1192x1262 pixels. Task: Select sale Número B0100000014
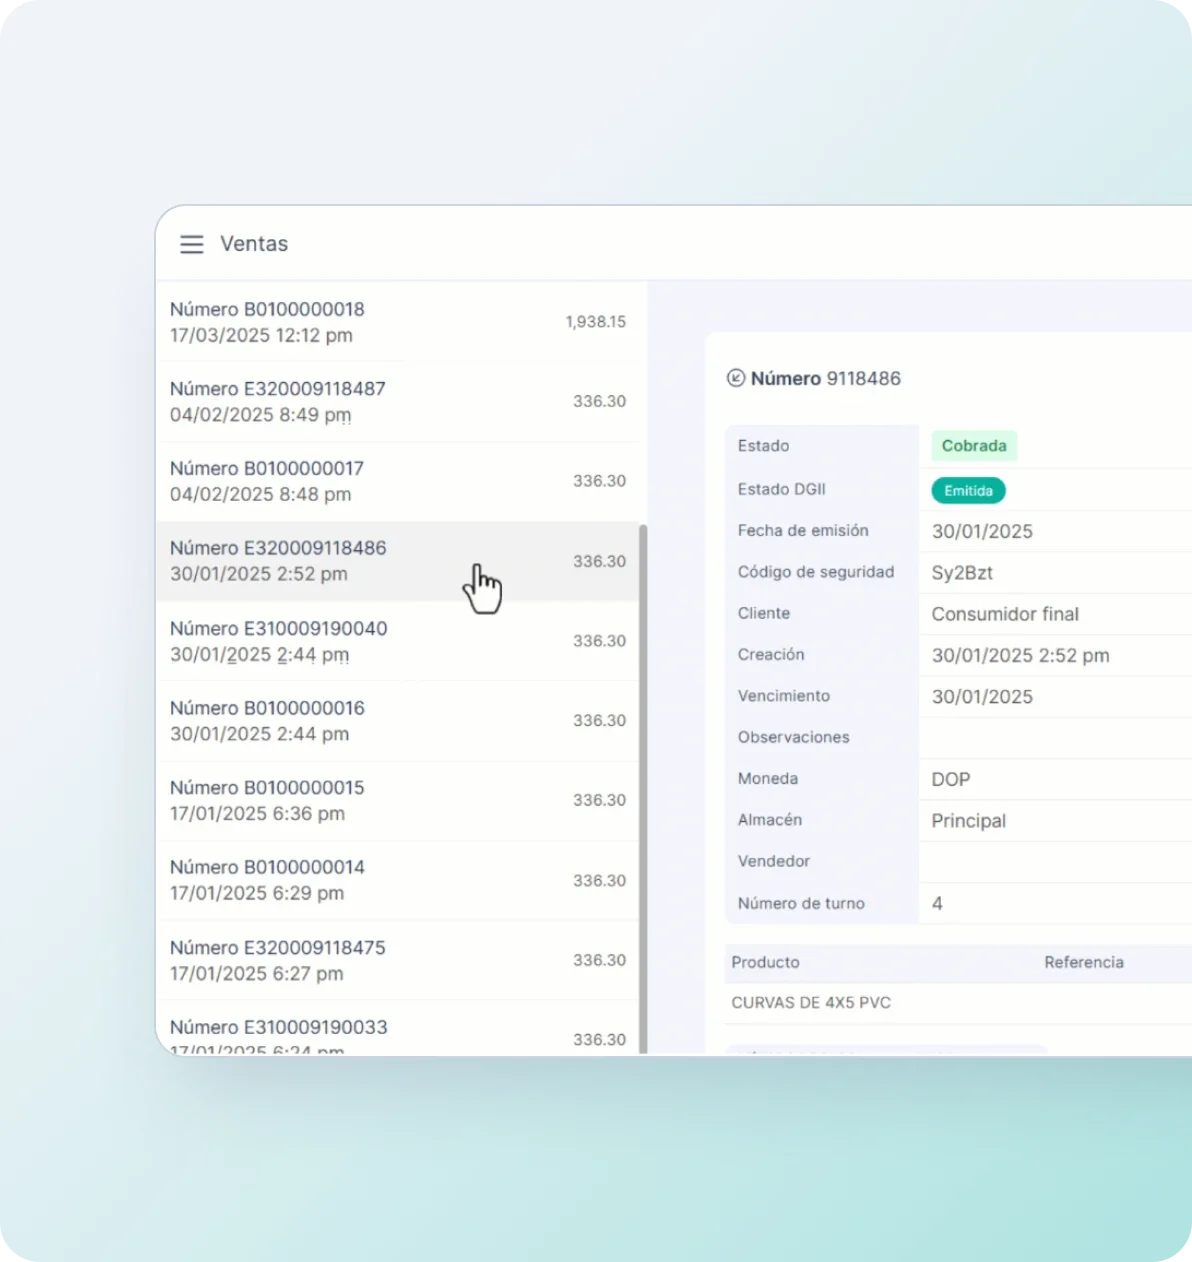(x=397, y=880)
